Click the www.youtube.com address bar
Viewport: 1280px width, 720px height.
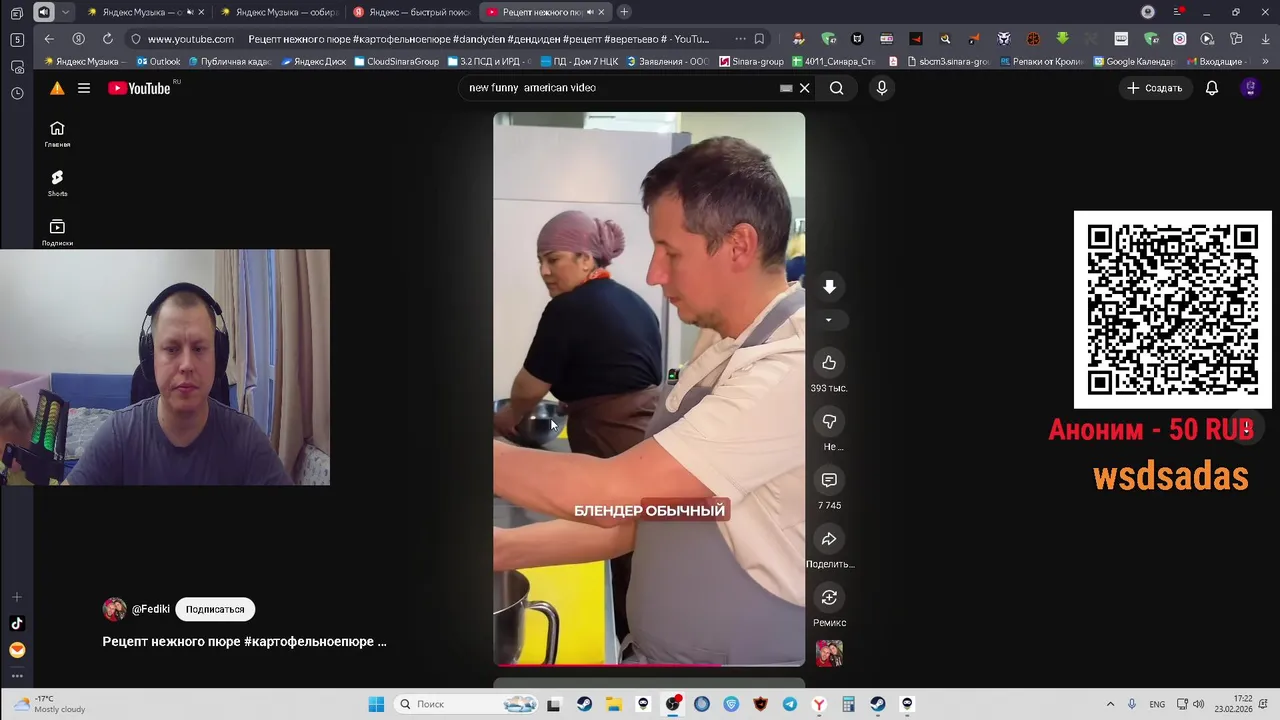(x=191, y=39)
